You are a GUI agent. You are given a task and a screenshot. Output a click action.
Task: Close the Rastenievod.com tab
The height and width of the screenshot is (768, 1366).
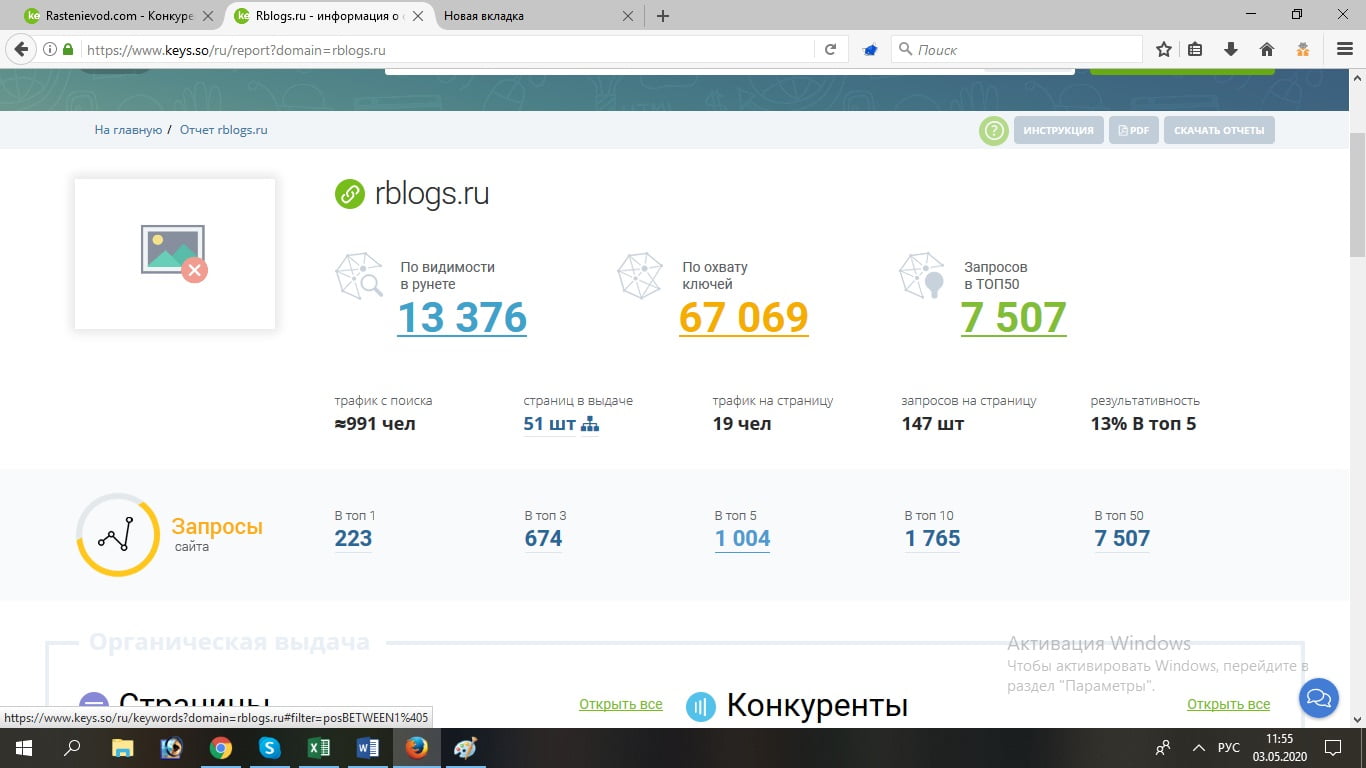pos(208,16)
